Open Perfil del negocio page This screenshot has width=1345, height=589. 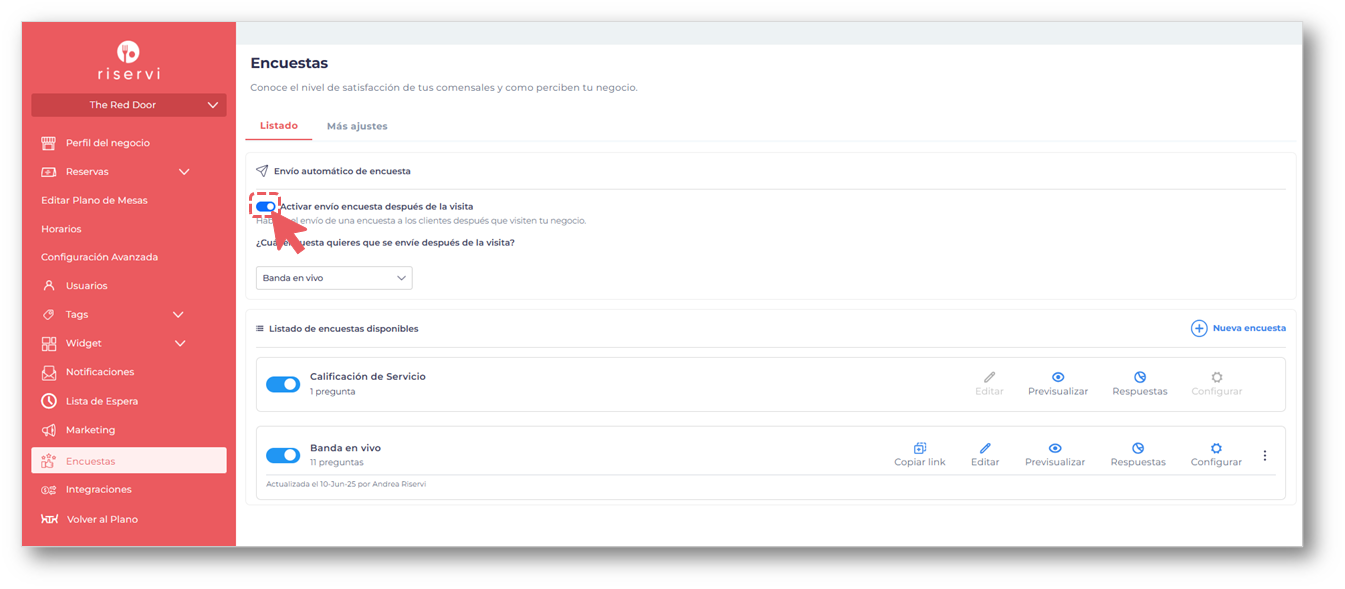coord(107,143)
